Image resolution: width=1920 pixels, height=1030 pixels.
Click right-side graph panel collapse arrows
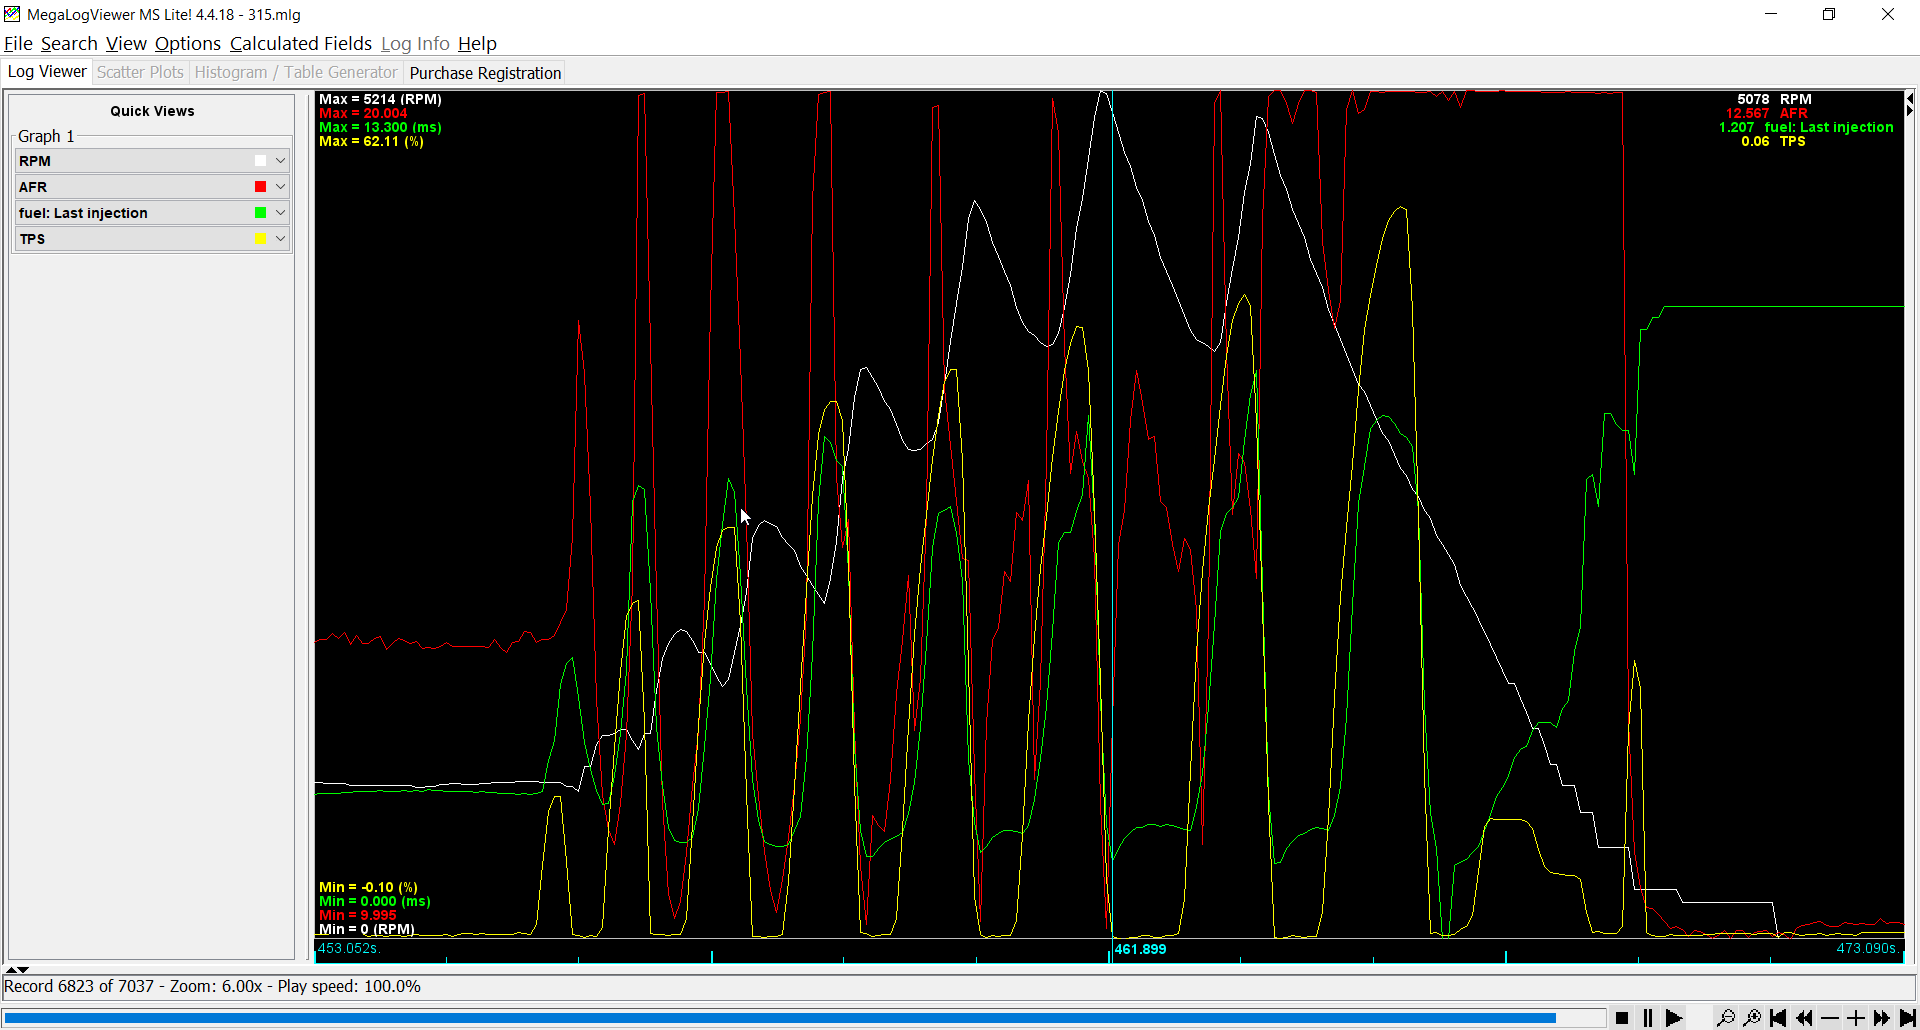coord(1909,104)
